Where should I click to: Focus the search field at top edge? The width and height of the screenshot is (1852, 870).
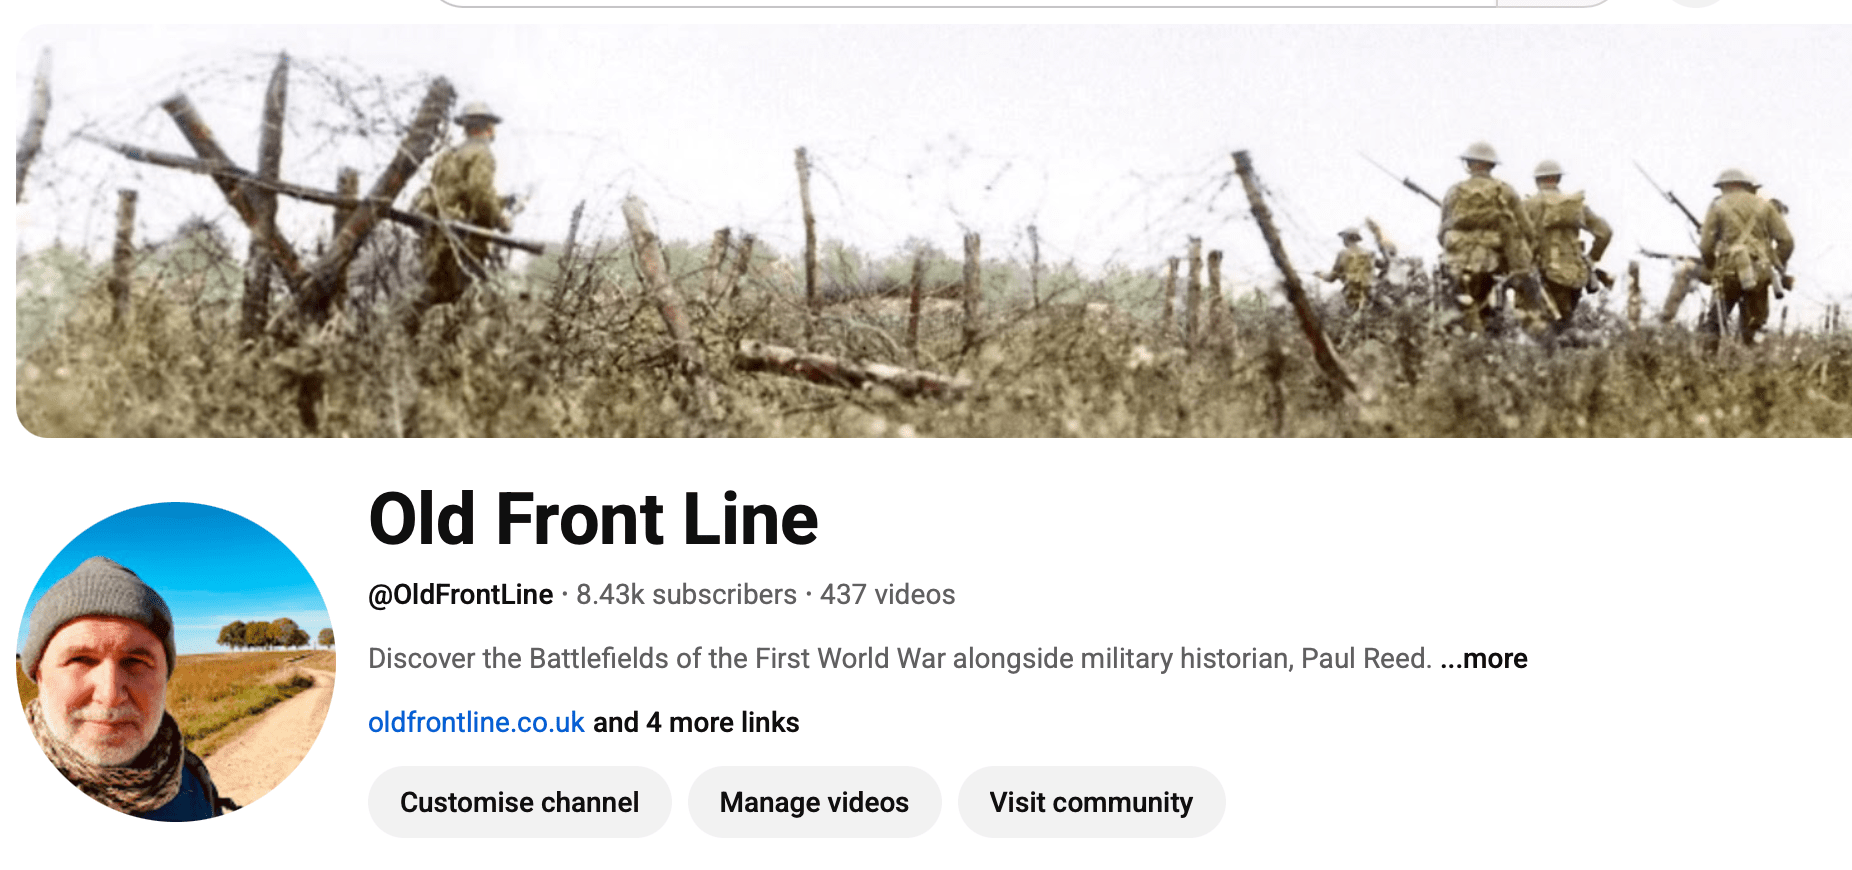pos(960,3)
